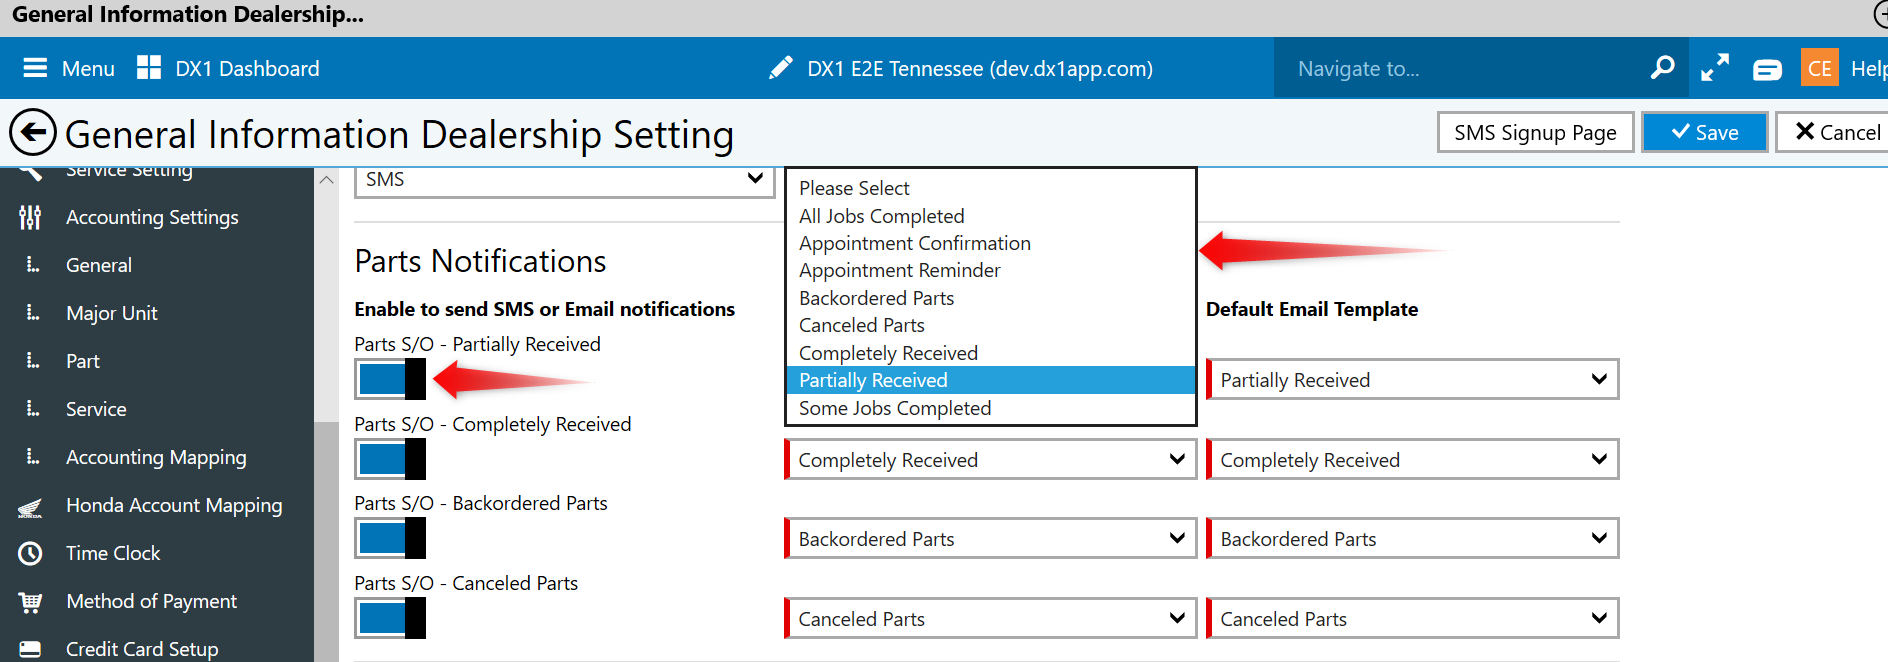Viewport: 1888px width, 662px height.
Task: Choose All Jobs Completed option
Action: (x=991, y=216)
